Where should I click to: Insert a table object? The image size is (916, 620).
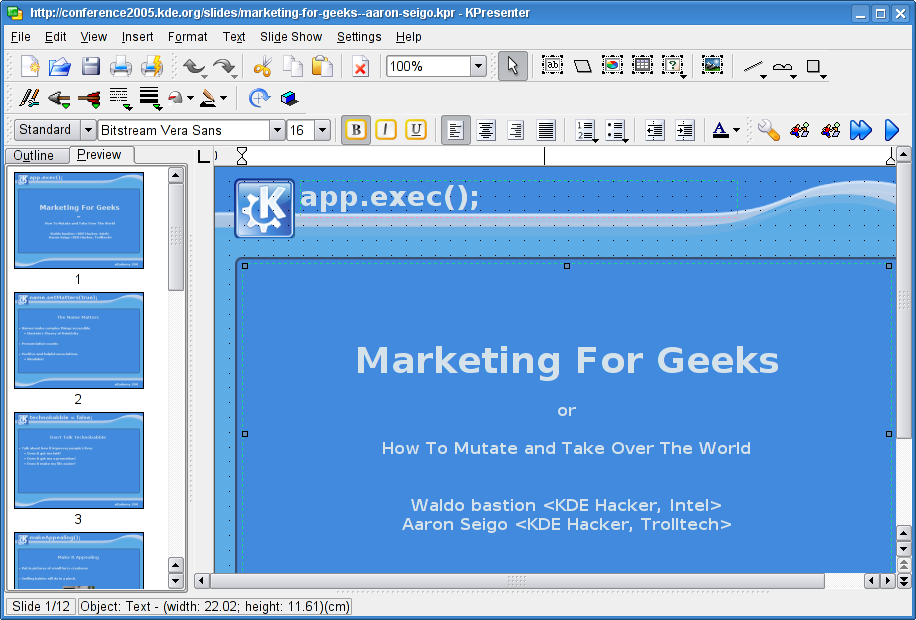642,65
